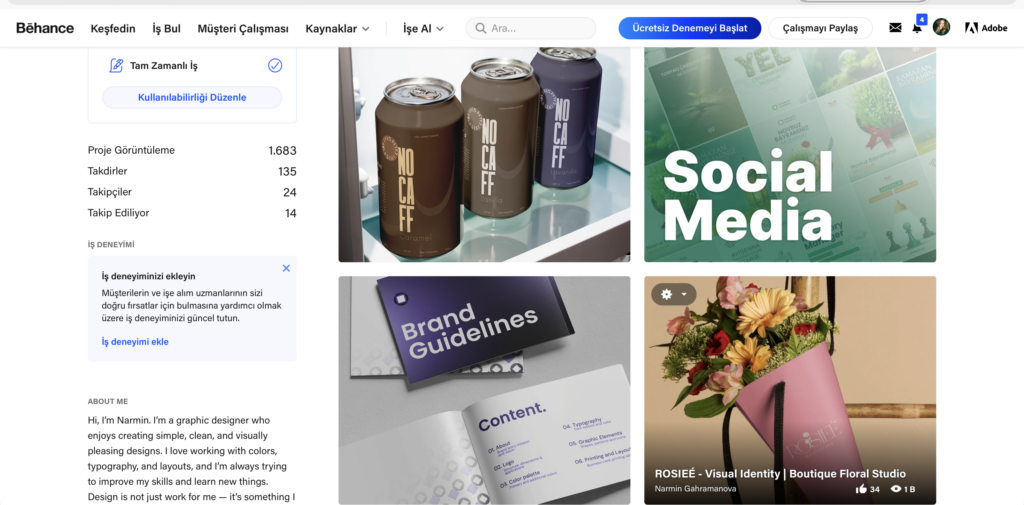This screenshot has width=1024, height=505.
Task: Toggle the Tam Zamanlı İş checkmark
Action: point(275,65)
